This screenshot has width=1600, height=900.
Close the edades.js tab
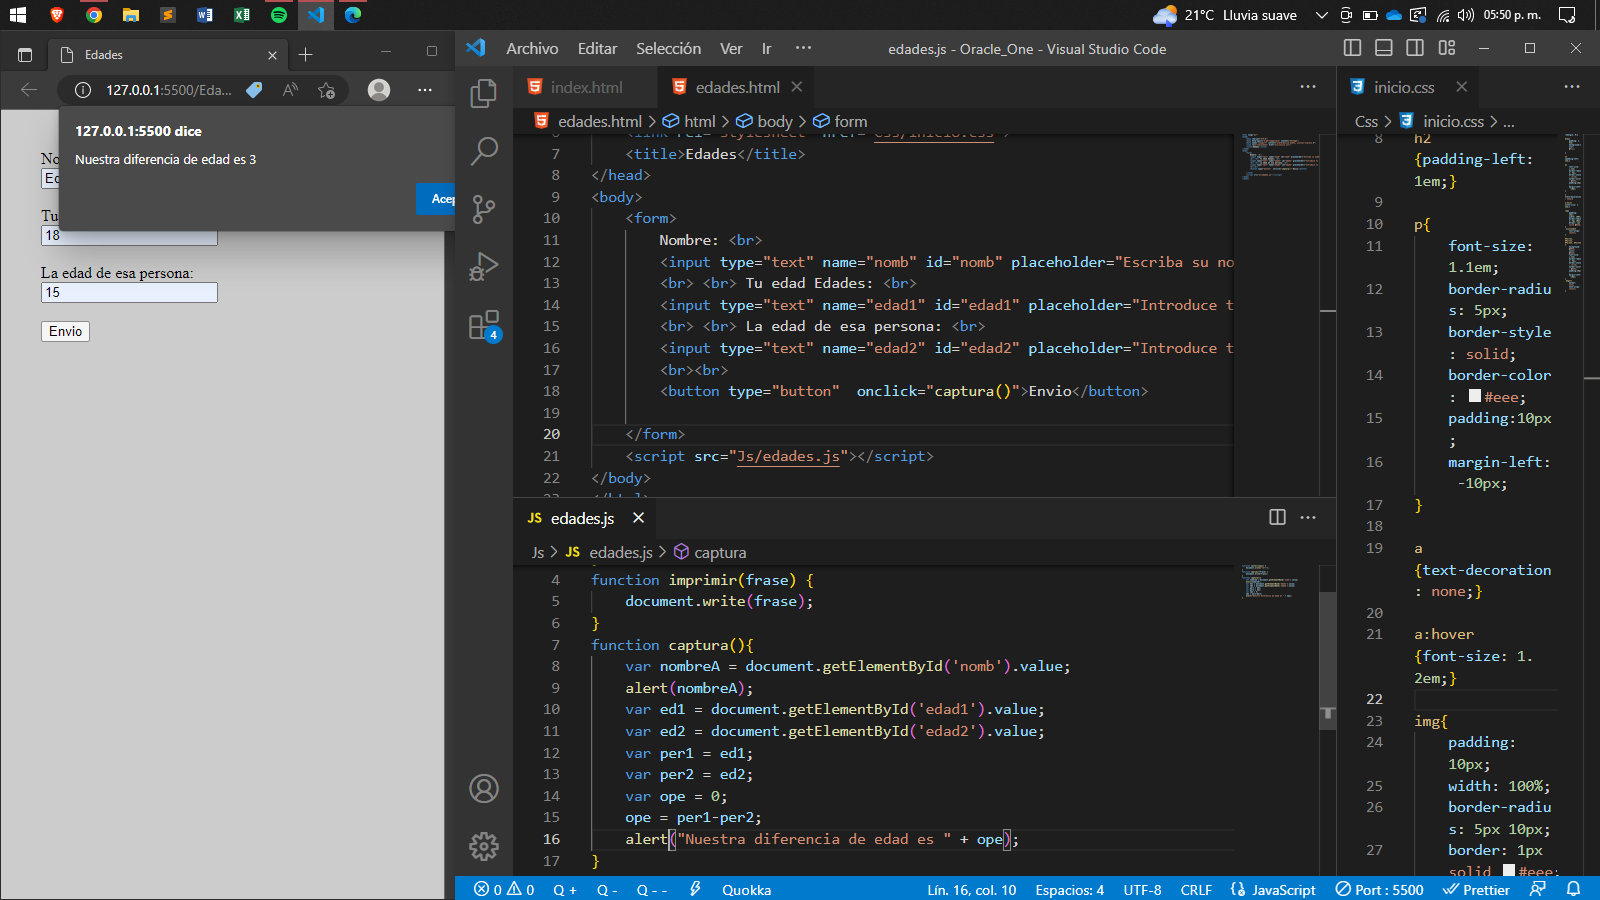click(638, 517)
